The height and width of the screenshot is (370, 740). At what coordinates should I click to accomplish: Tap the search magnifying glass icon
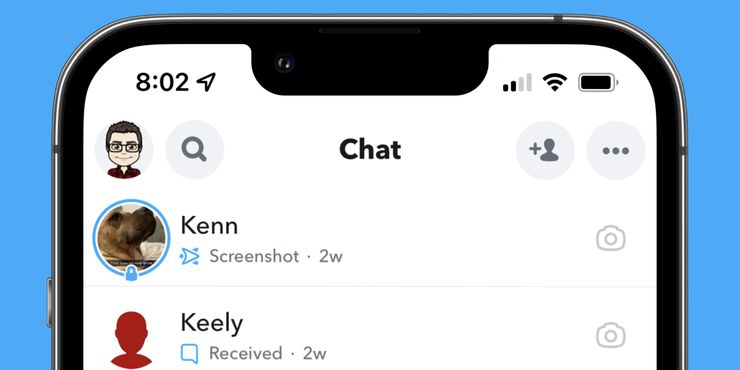(x=194, y=150)
